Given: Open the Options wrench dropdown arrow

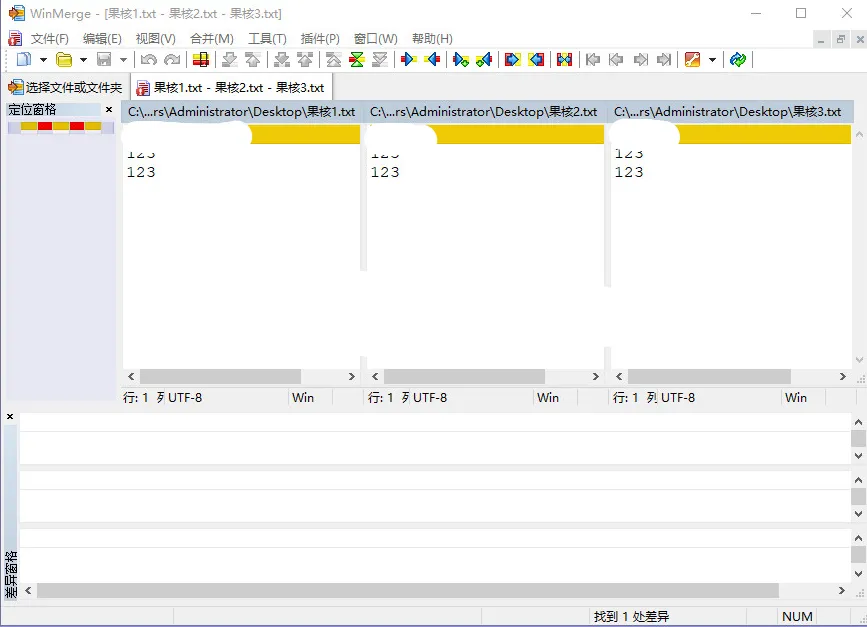Looking at the screenshot, I should click(712, 60).
